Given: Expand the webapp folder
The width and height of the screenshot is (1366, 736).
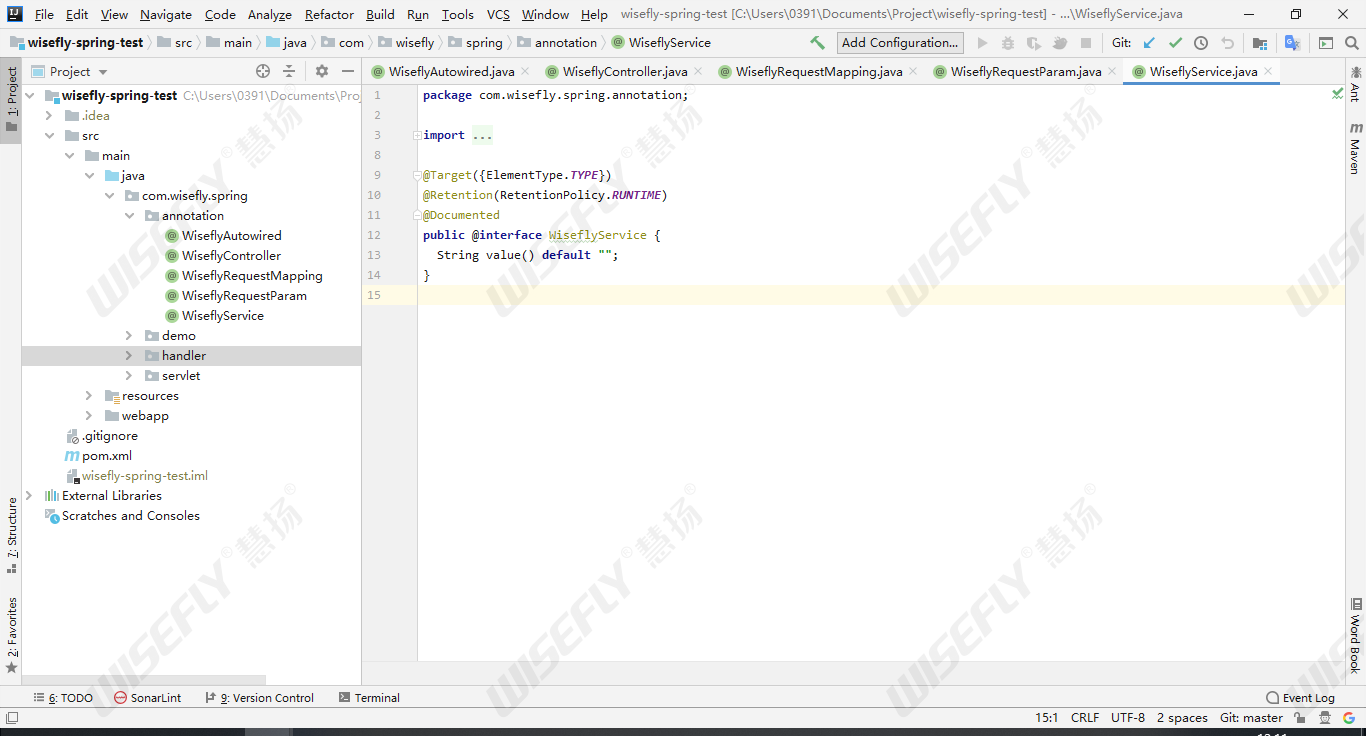Looking at the screenshot, I should pos(89,416).
